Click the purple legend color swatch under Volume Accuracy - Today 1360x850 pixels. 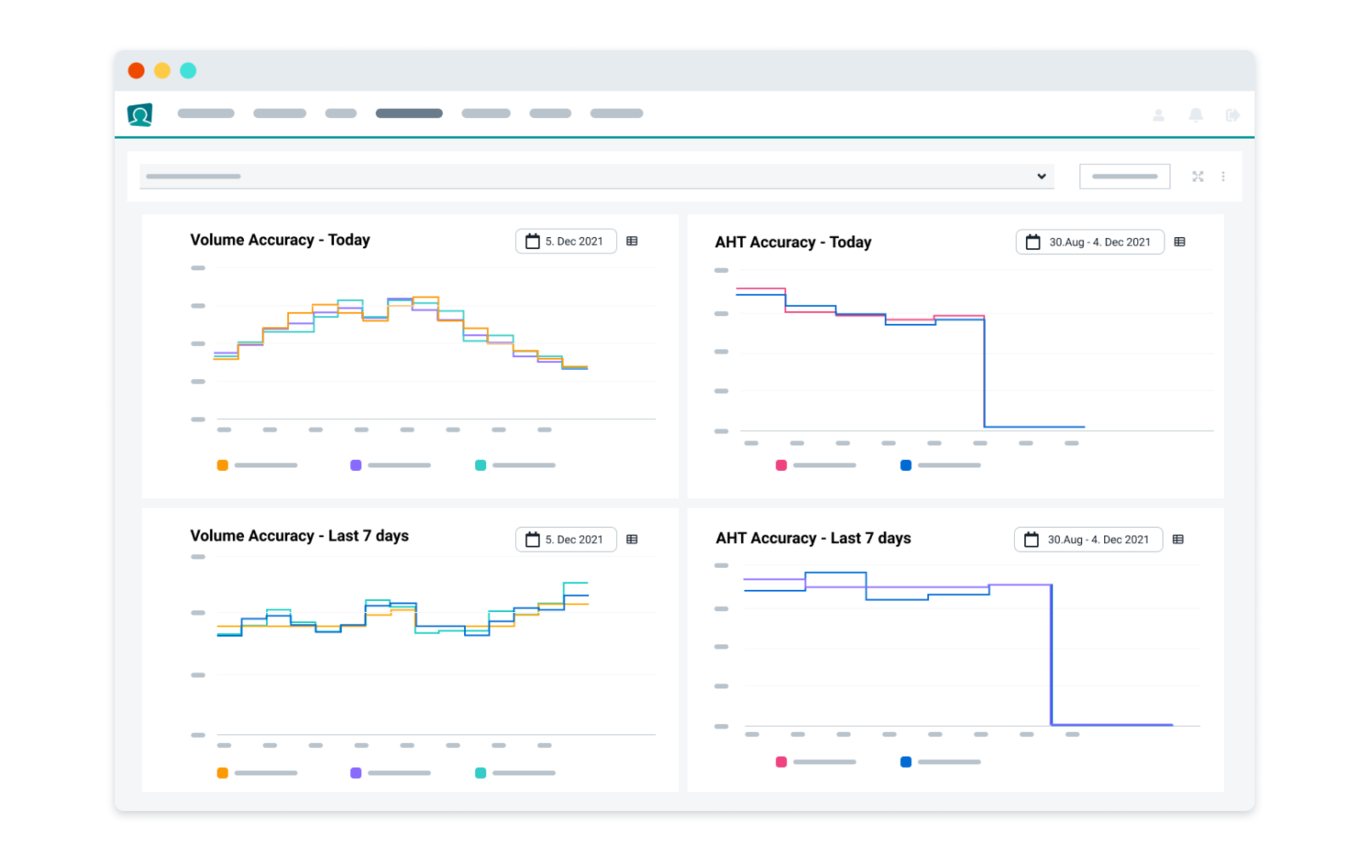pos(355,465)
